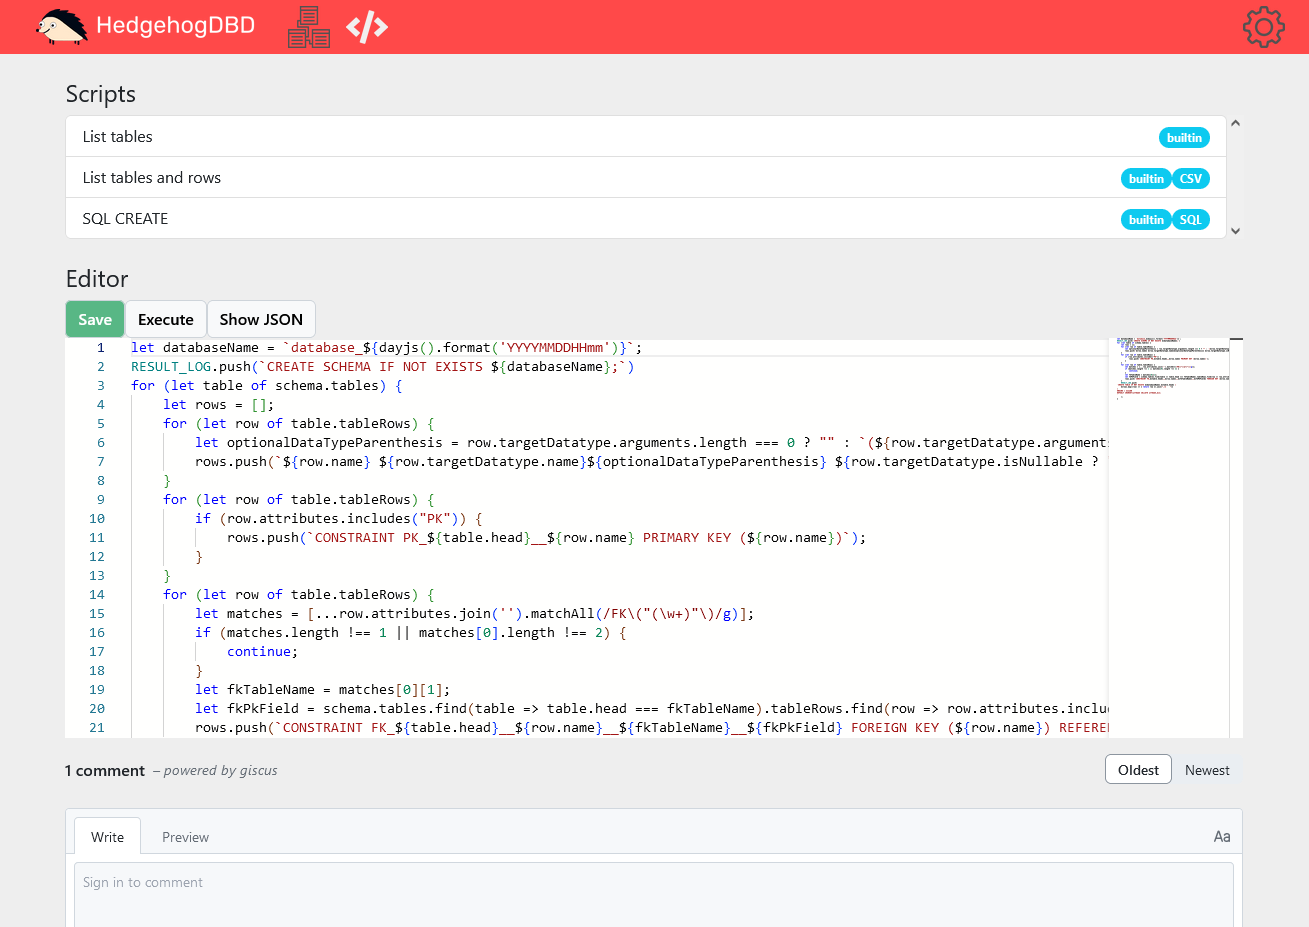Select the List tables script

pyautogui.click(x=646, y=137)
